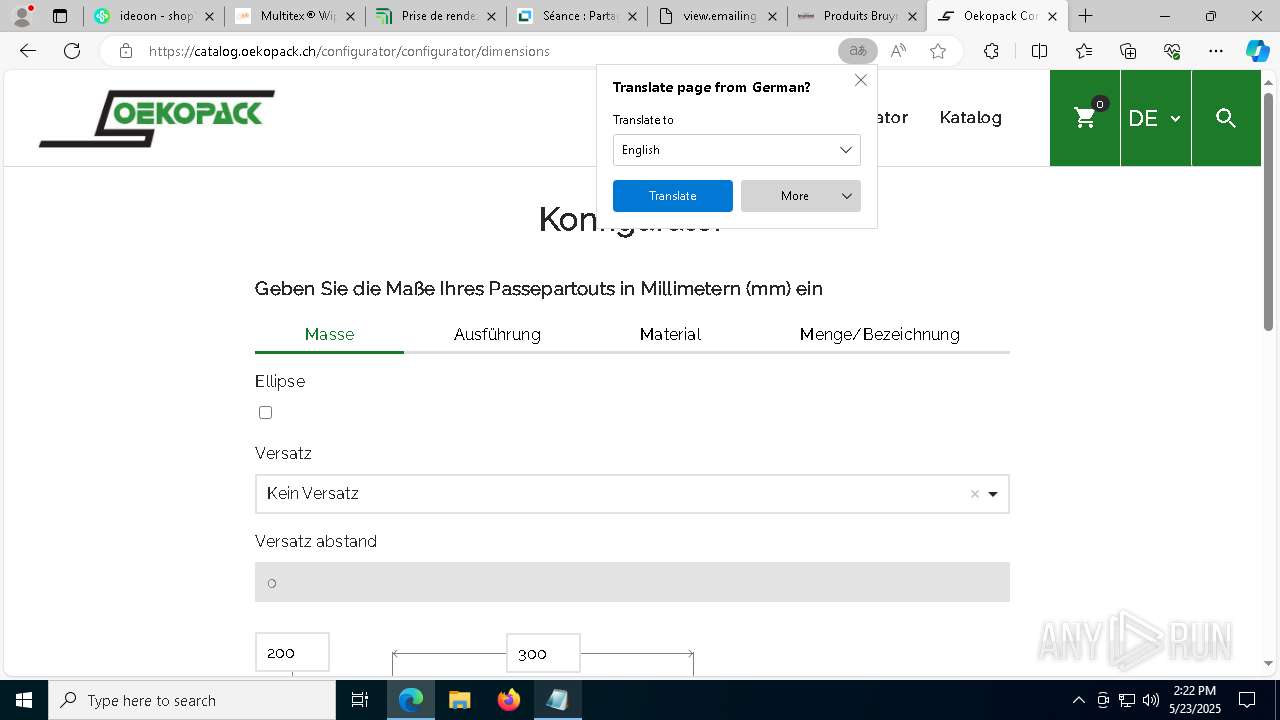Switch to the Masse tab

329,334
